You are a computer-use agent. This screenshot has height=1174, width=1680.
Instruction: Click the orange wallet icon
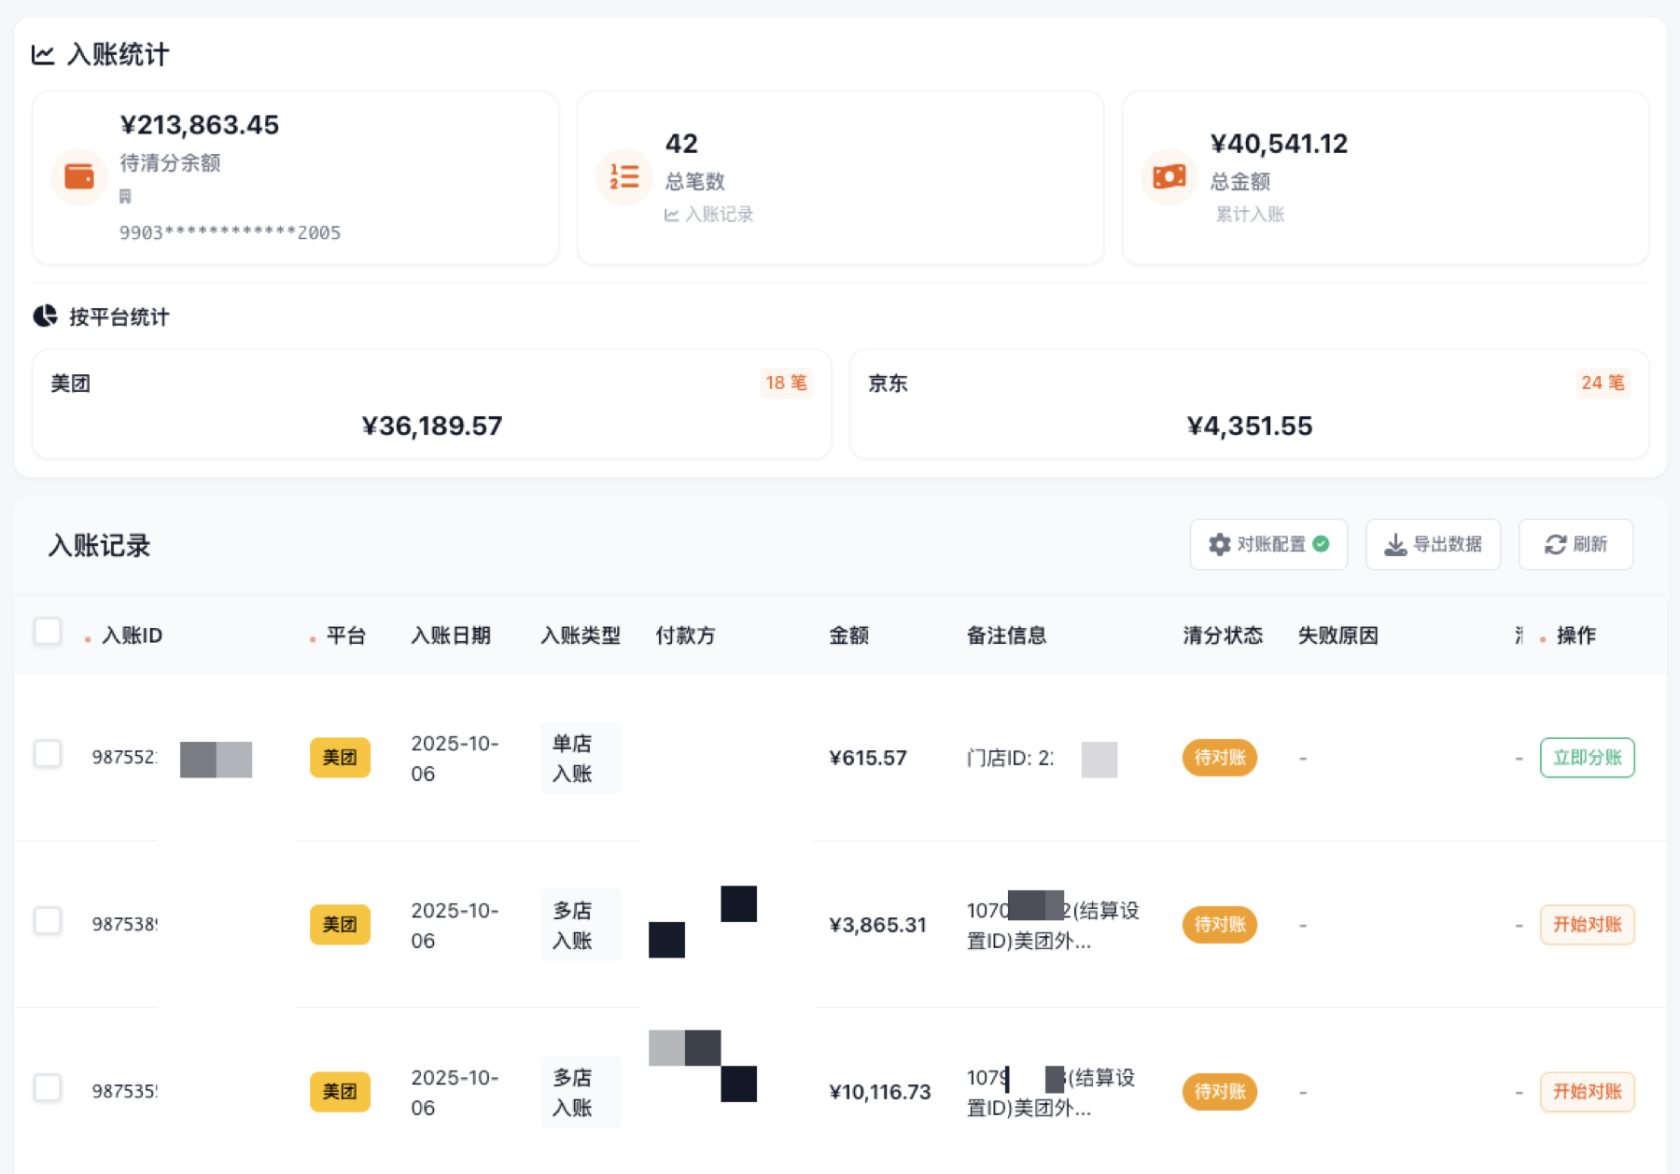tap(79, 177)
